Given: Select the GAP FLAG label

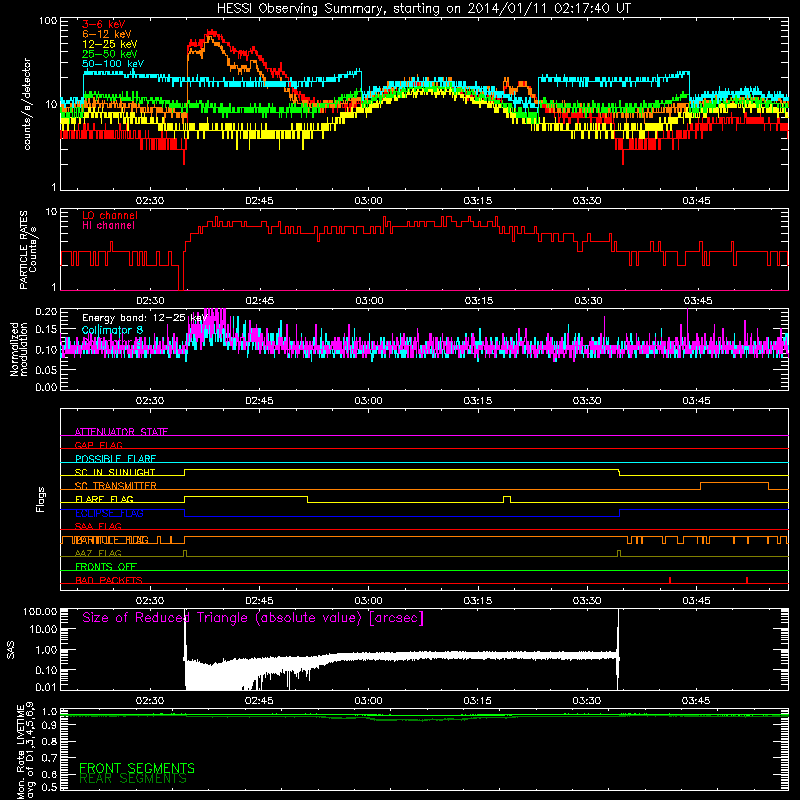Looking at the screenshot, I should pyautogui.click(x=98, y=445).
